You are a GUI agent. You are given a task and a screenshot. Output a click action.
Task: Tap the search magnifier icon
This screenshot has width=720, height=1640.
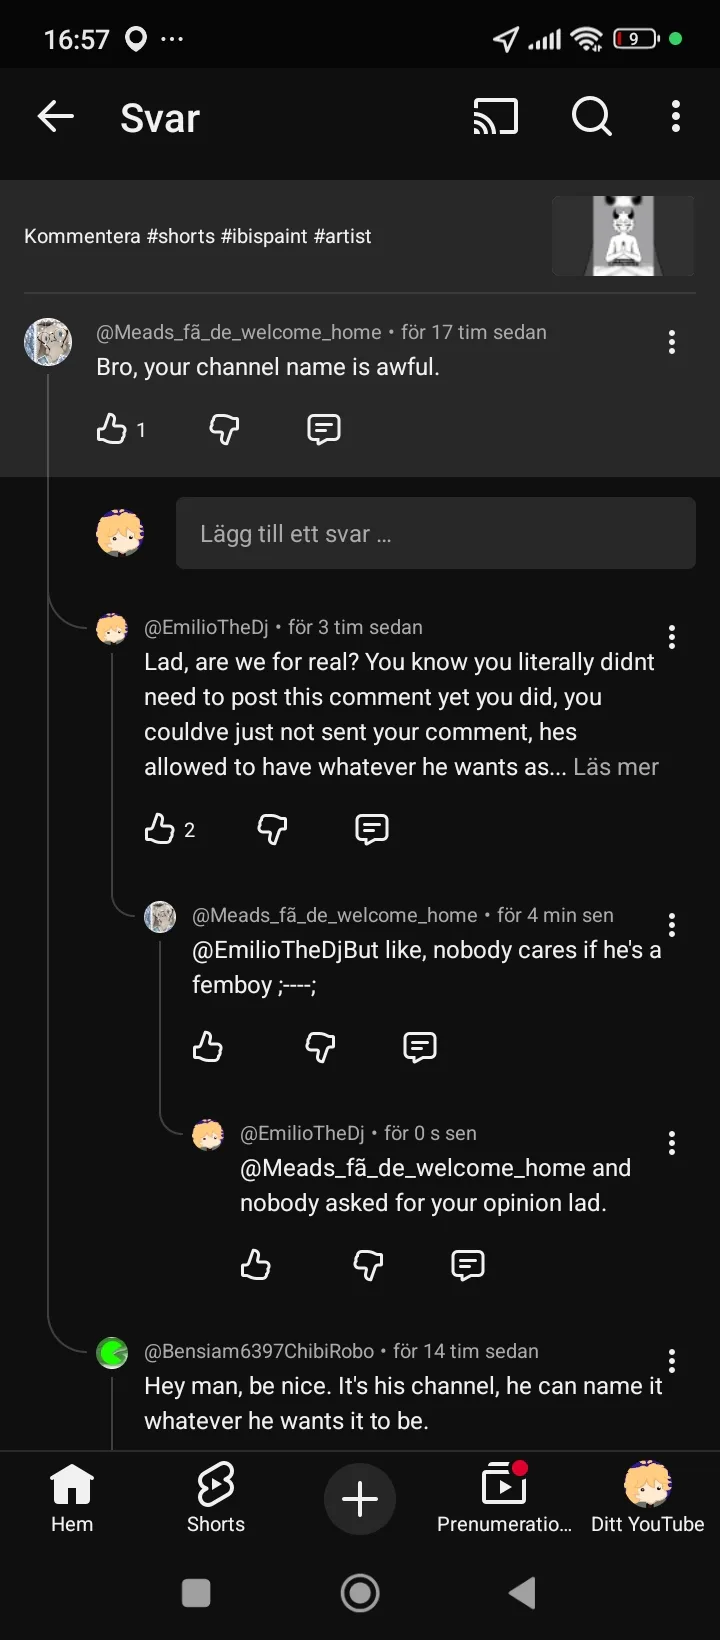(591, 117)
